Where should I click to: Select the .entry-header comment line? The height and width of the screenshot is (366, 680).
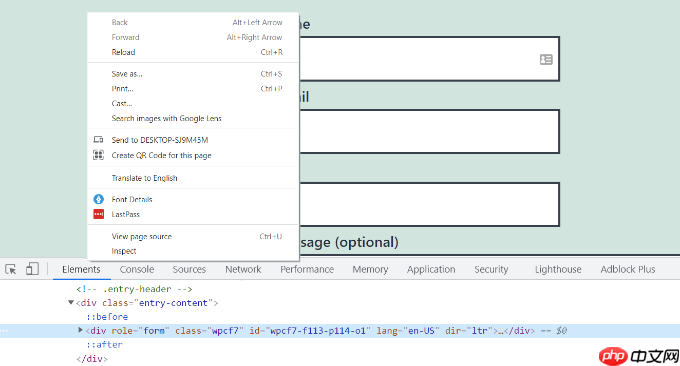(x=134, y=289)
